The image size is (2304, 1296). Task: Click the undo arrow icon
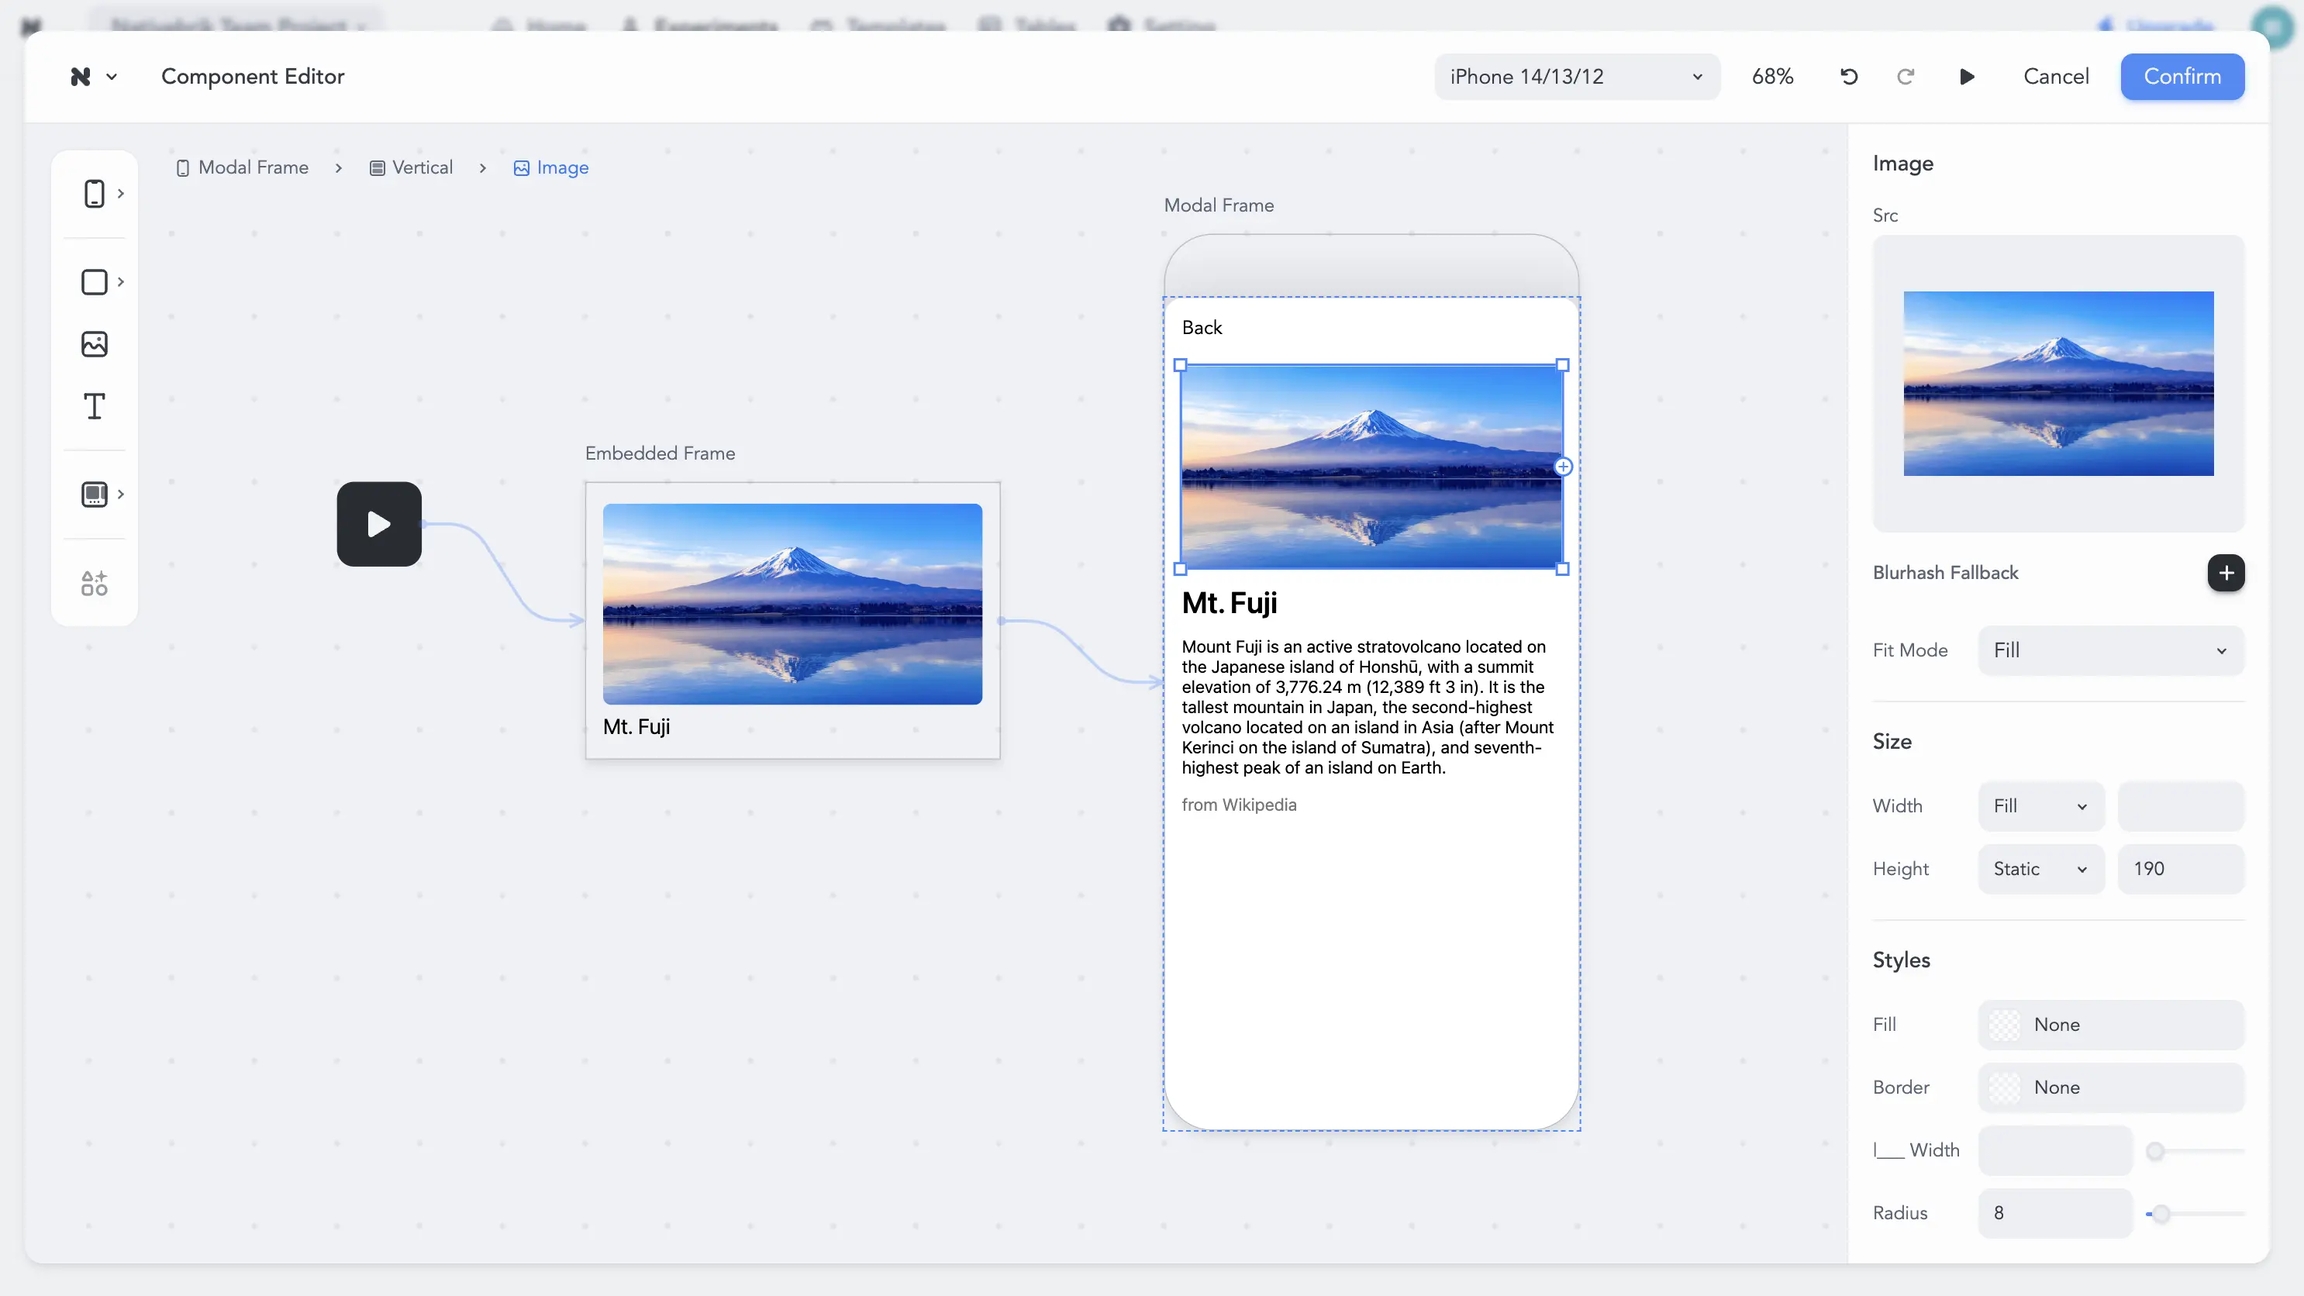pos(1849,77)
